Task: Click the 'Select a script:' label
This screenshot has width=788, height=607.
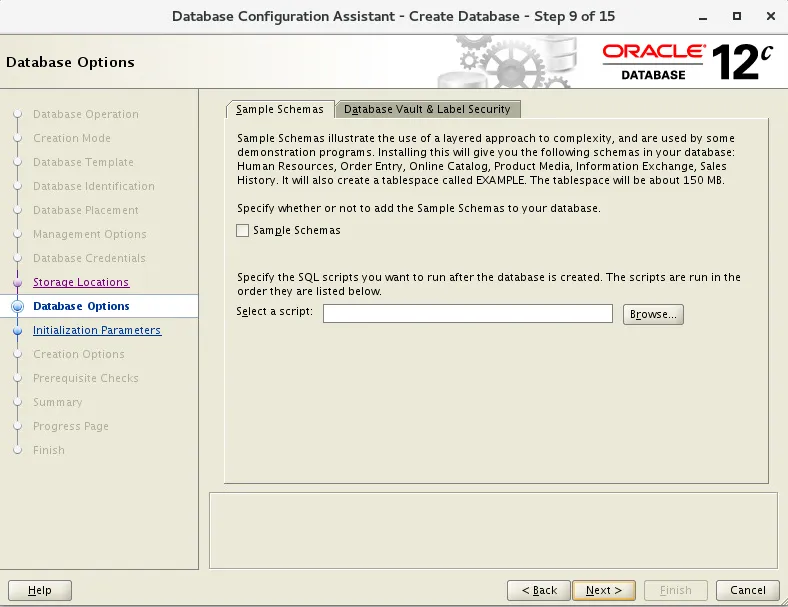Action: pyautogui.click(x=274, y=312)
